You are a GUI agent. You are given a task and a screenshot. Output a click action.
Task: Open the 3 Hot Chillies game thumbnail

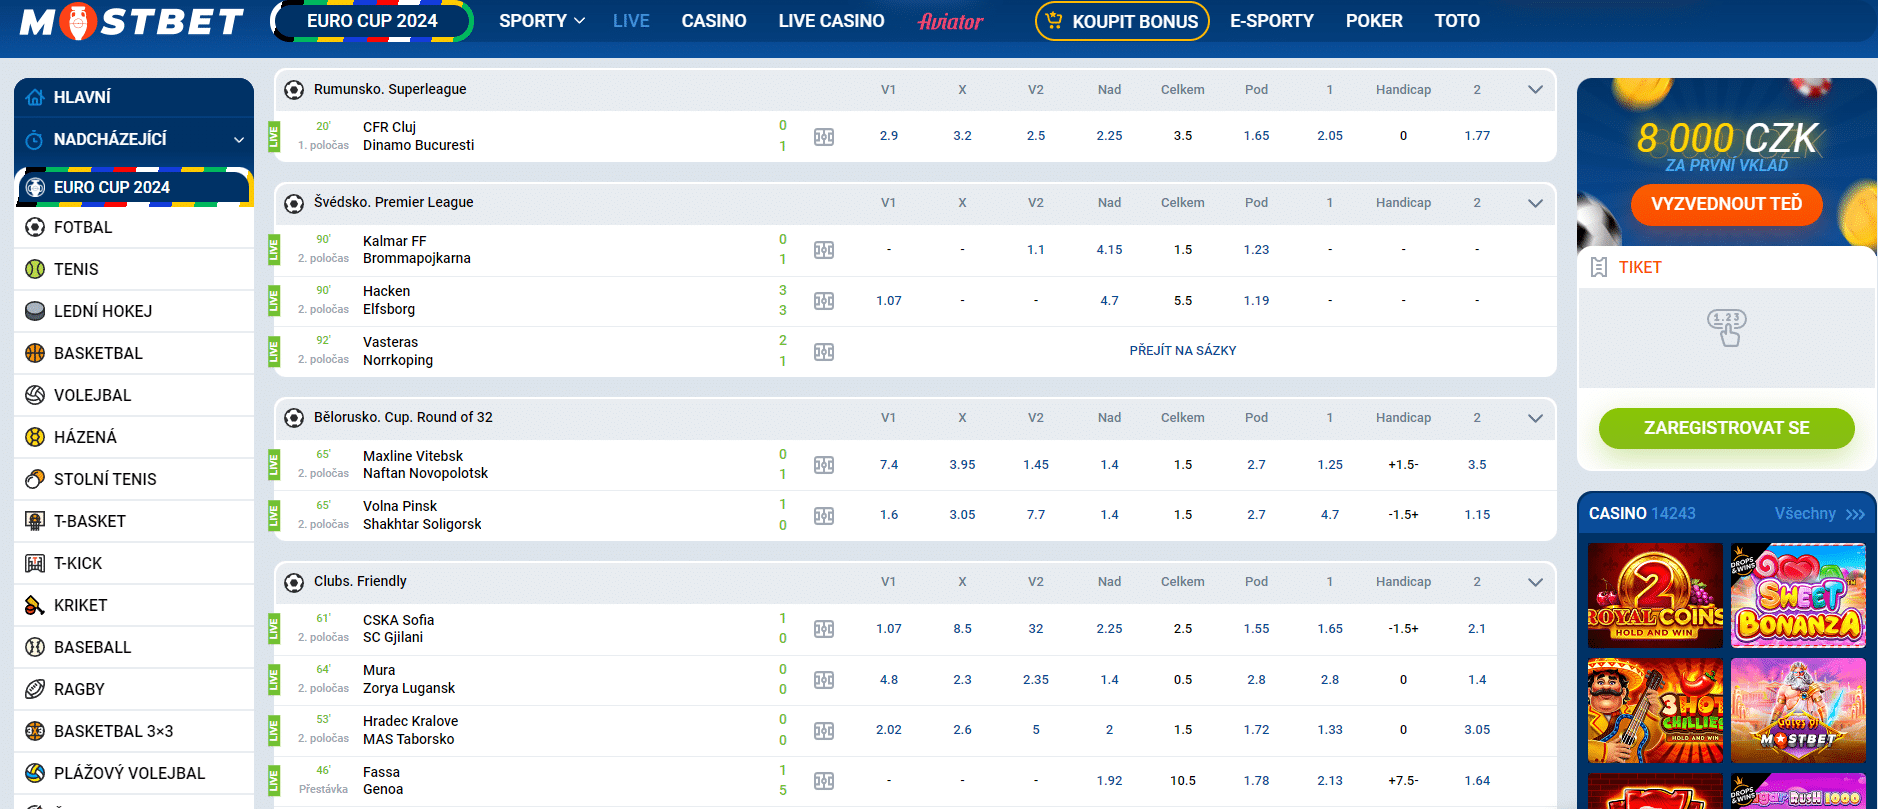click(1655, 711)
